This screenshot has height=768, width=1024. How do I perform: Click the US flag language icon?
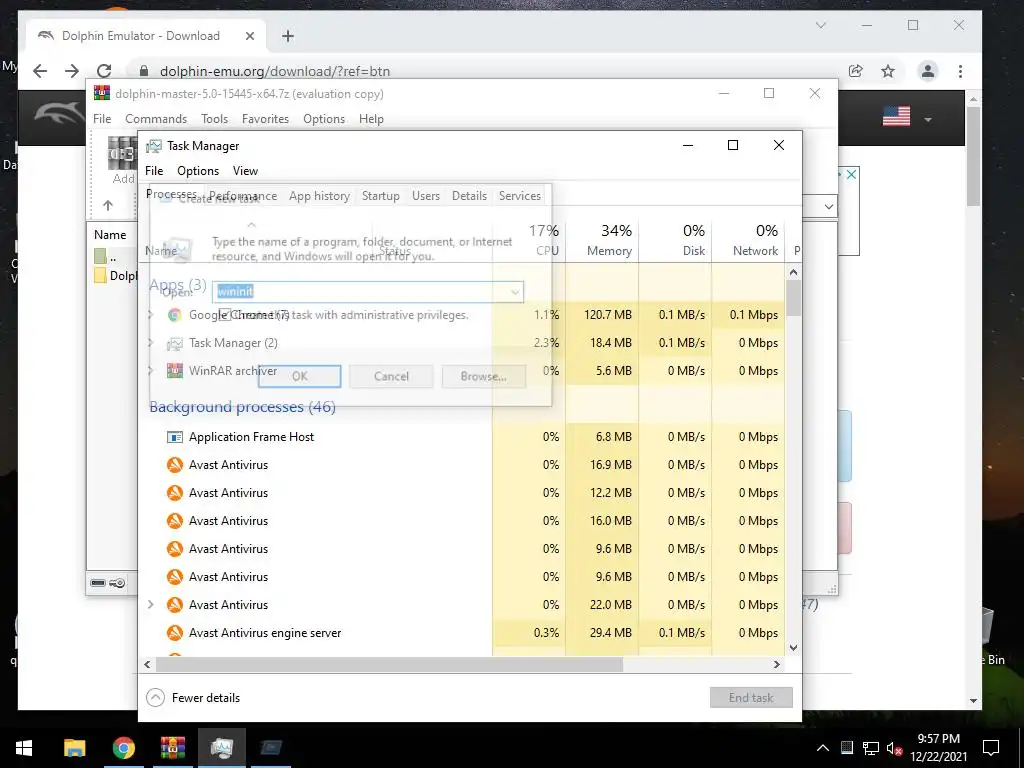(x=896, y=117)
